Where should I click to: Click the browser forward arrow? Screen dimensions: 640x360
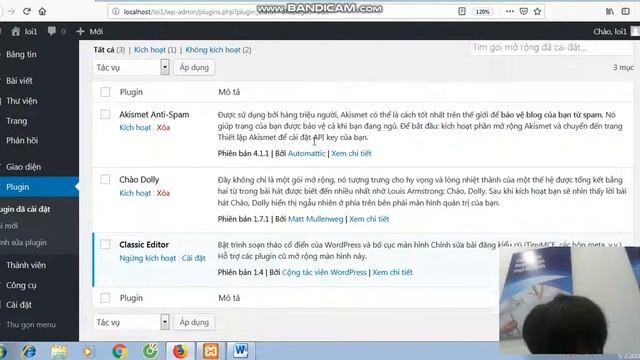[x=11, y=11]
